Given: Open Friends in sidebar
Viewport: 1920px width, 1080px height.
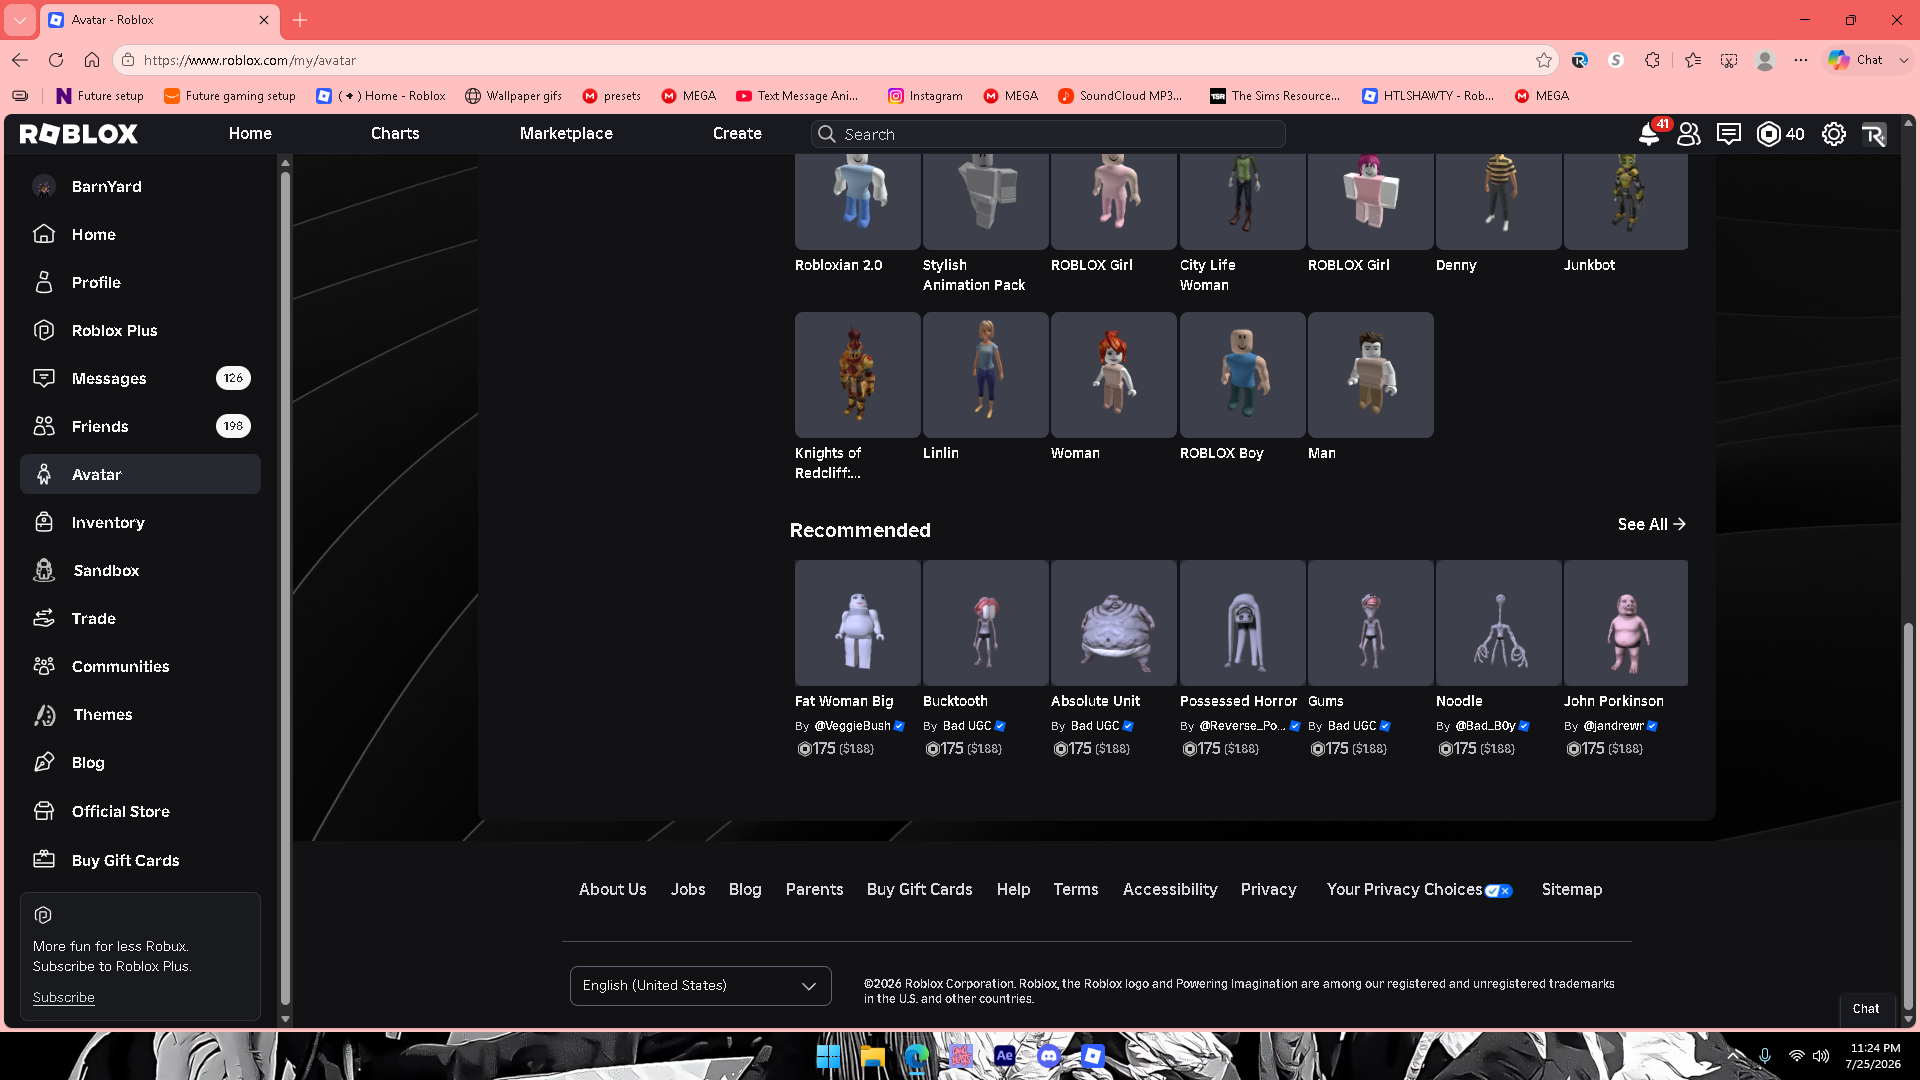Looking at the screenshot, I should coord(140,426).
